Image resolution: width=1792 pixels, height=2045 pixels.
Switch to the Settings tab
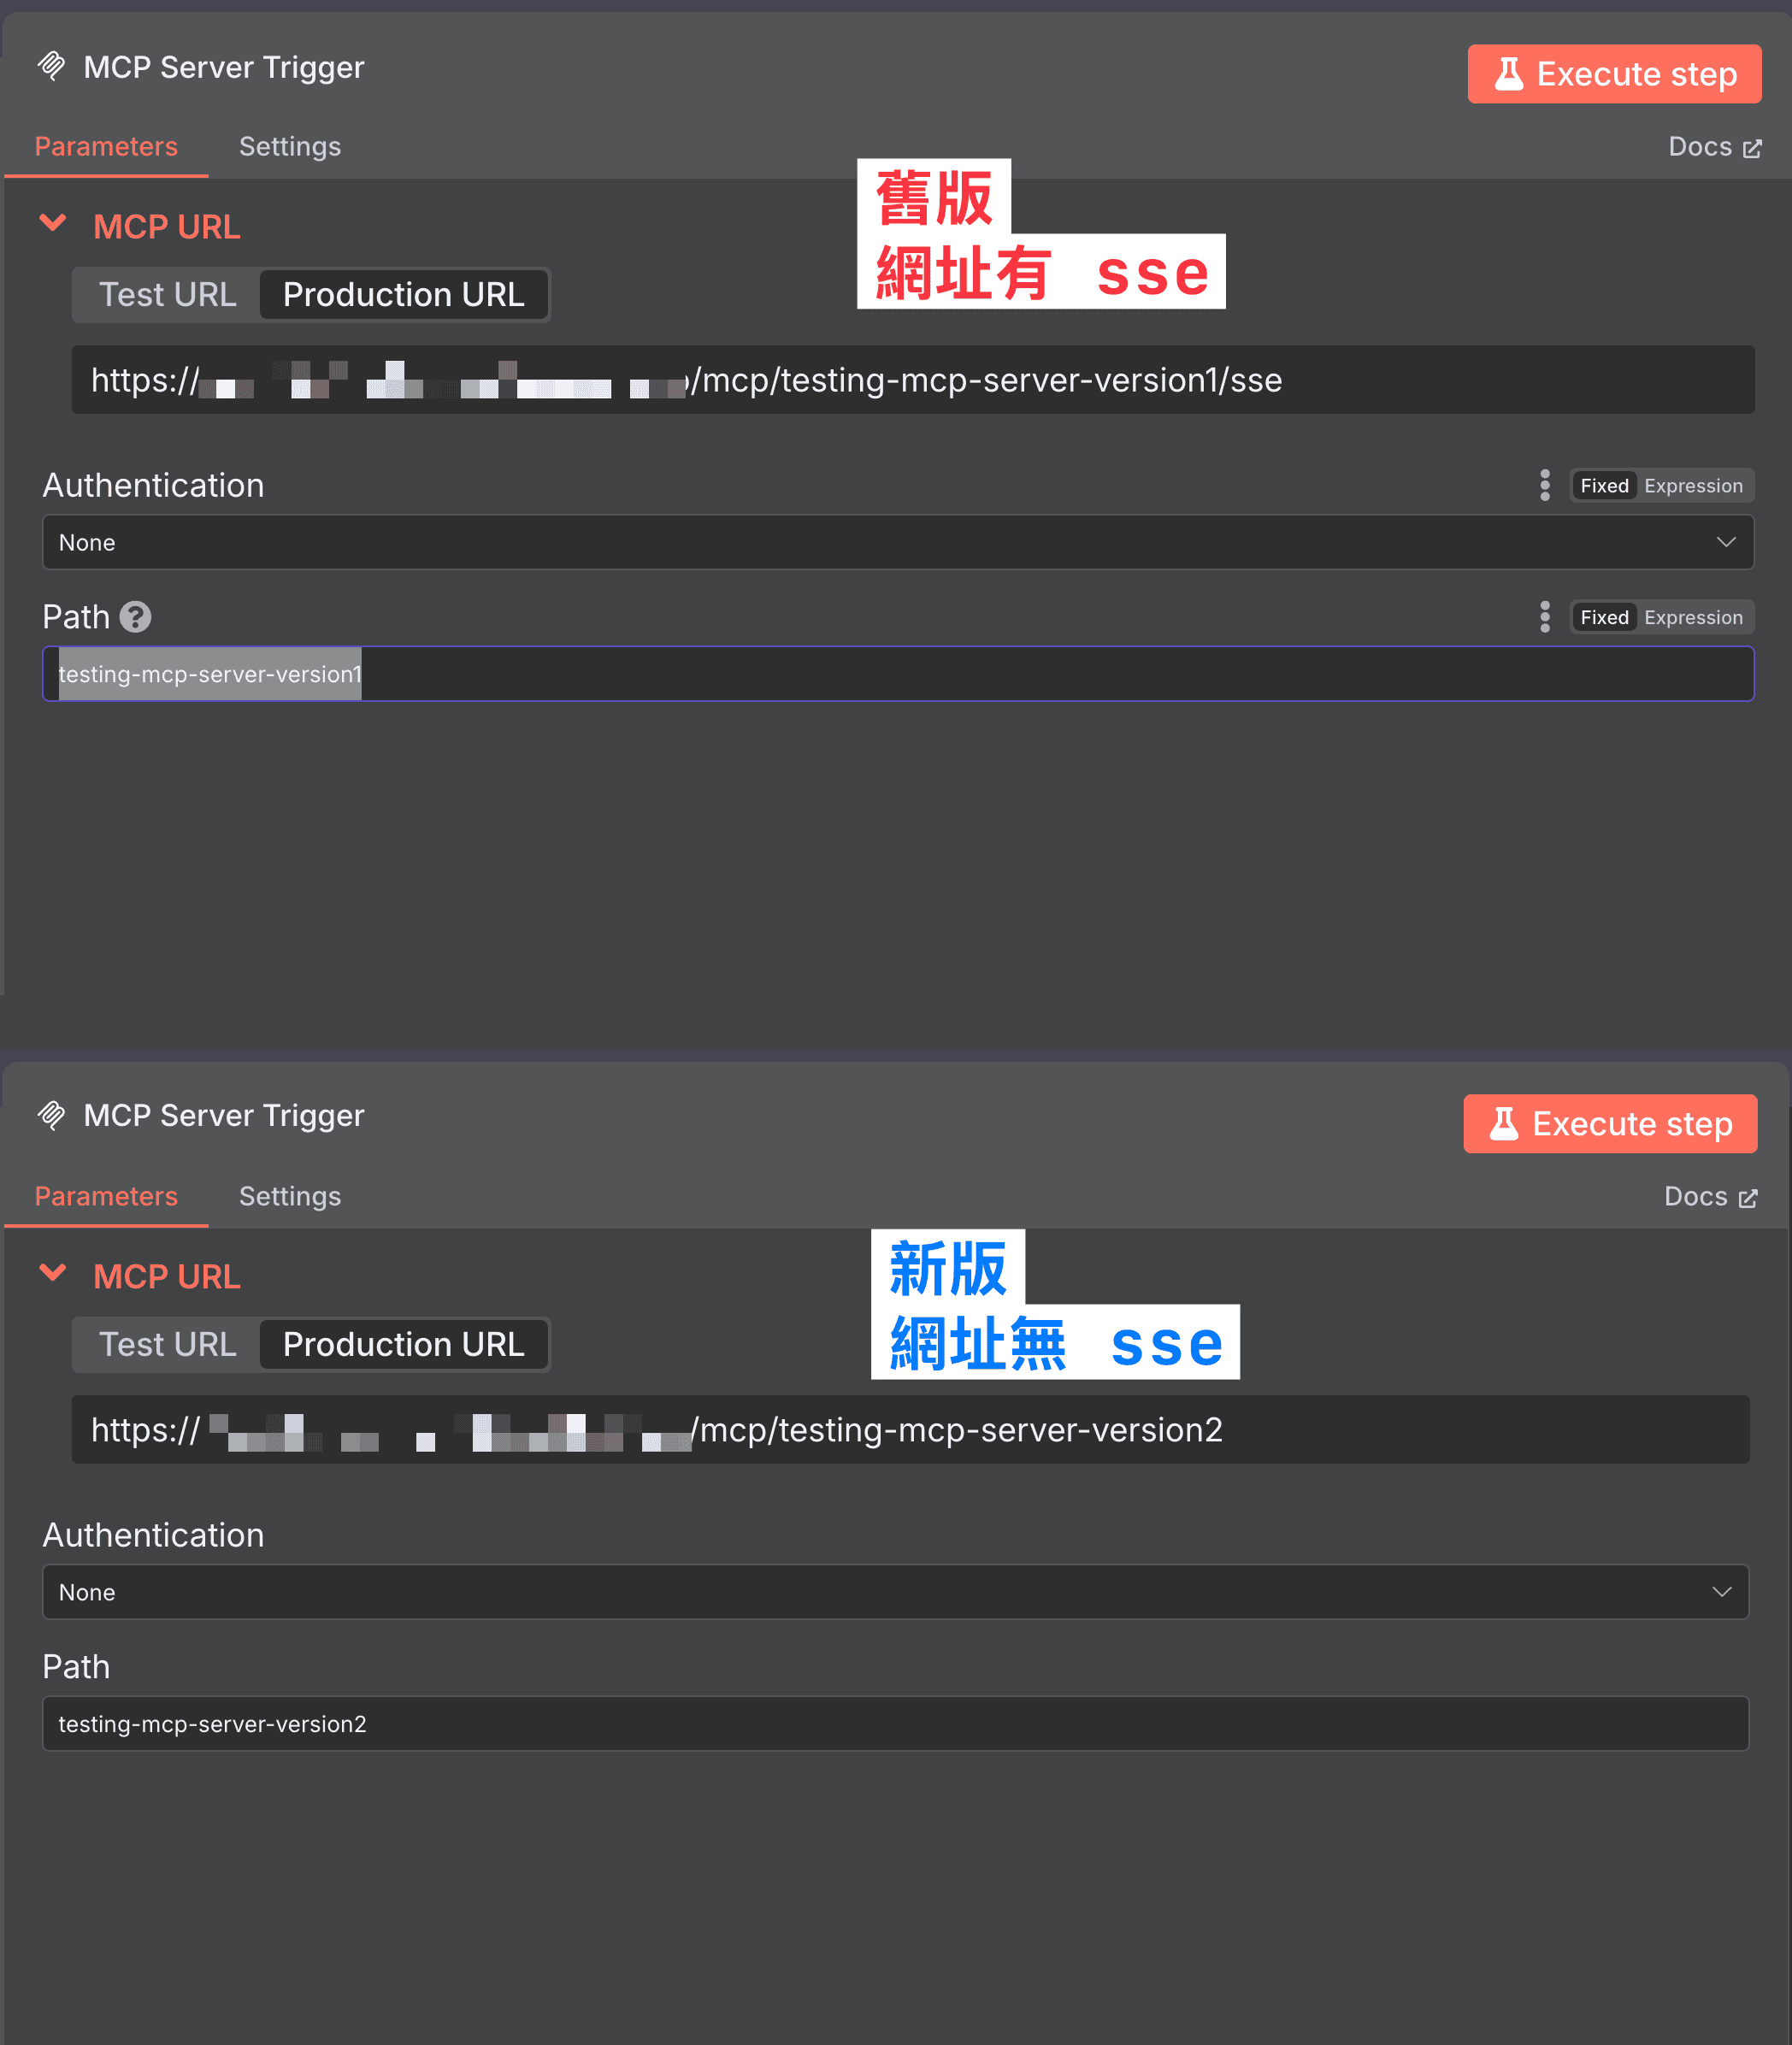(x=290, y=146)
